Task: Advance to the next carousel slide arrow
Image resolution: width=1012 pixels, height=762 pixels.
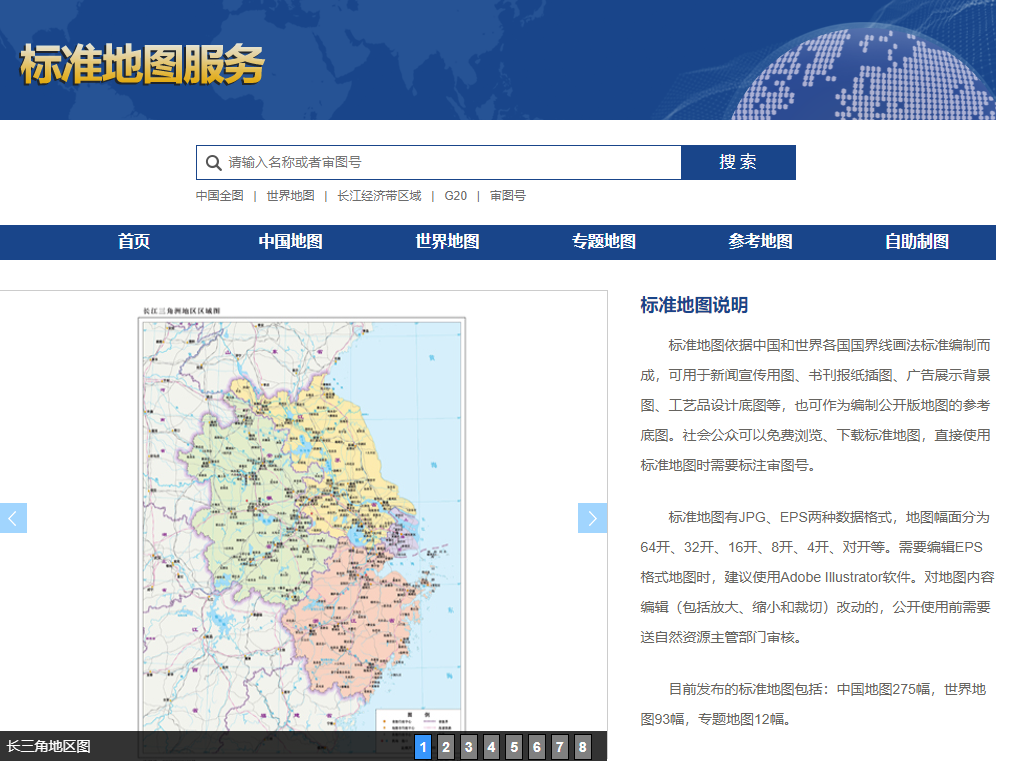Action: tap(592, 518)
